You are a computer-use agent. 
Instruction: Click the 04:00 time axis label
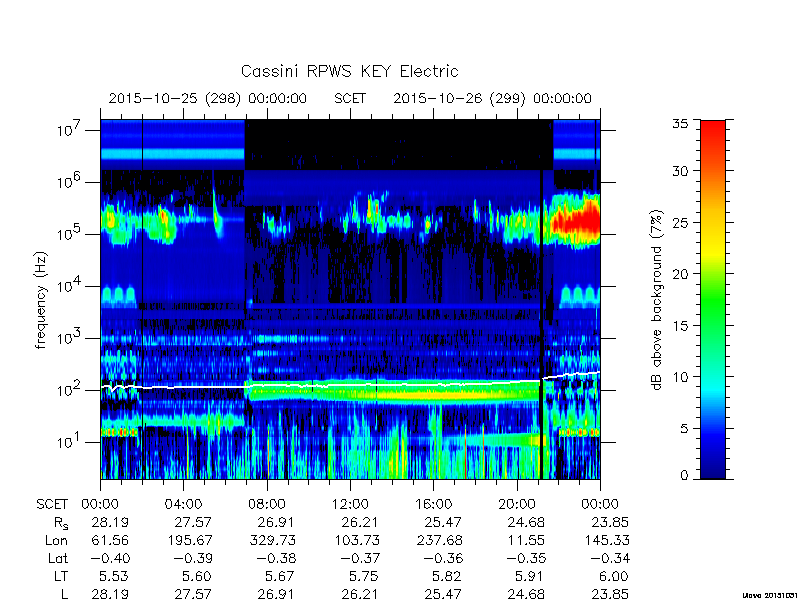[183, 504]
